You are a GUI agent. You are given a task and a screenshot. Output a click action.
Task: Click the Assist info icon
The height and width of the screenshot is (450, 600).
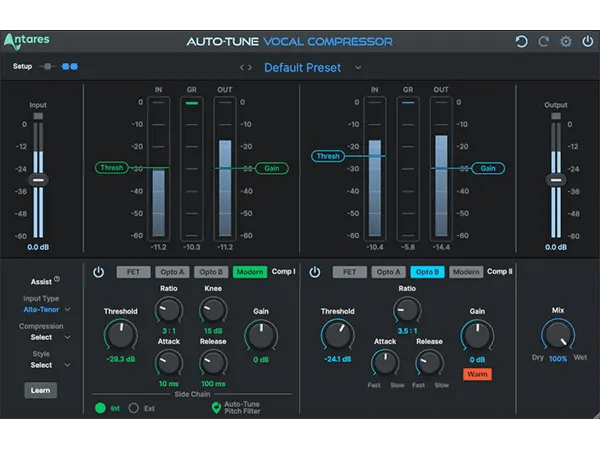click(x=57, y=279)
